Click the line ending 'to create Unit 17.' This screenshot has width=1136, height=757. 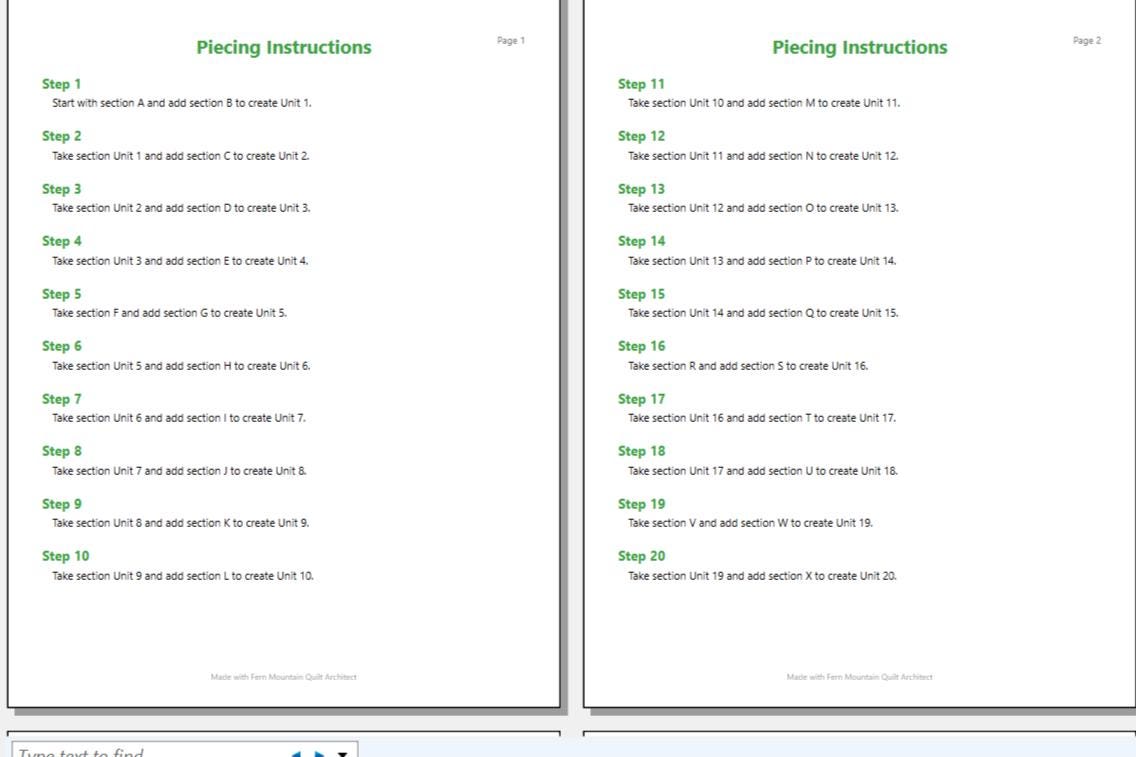(762, 418)
